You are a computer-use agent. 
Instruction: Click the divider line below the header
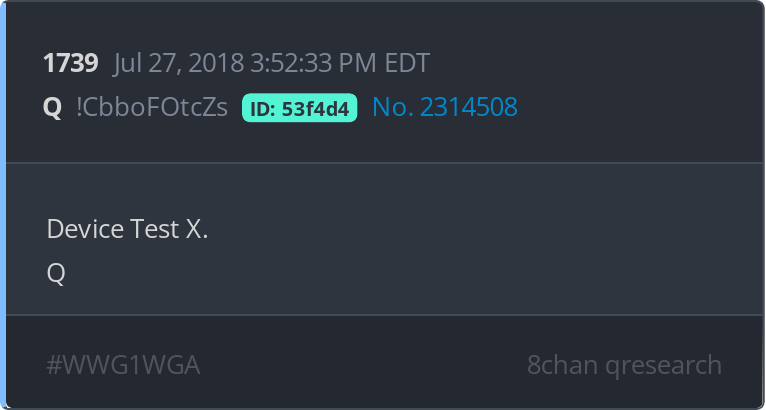click(x=384, y=162)
